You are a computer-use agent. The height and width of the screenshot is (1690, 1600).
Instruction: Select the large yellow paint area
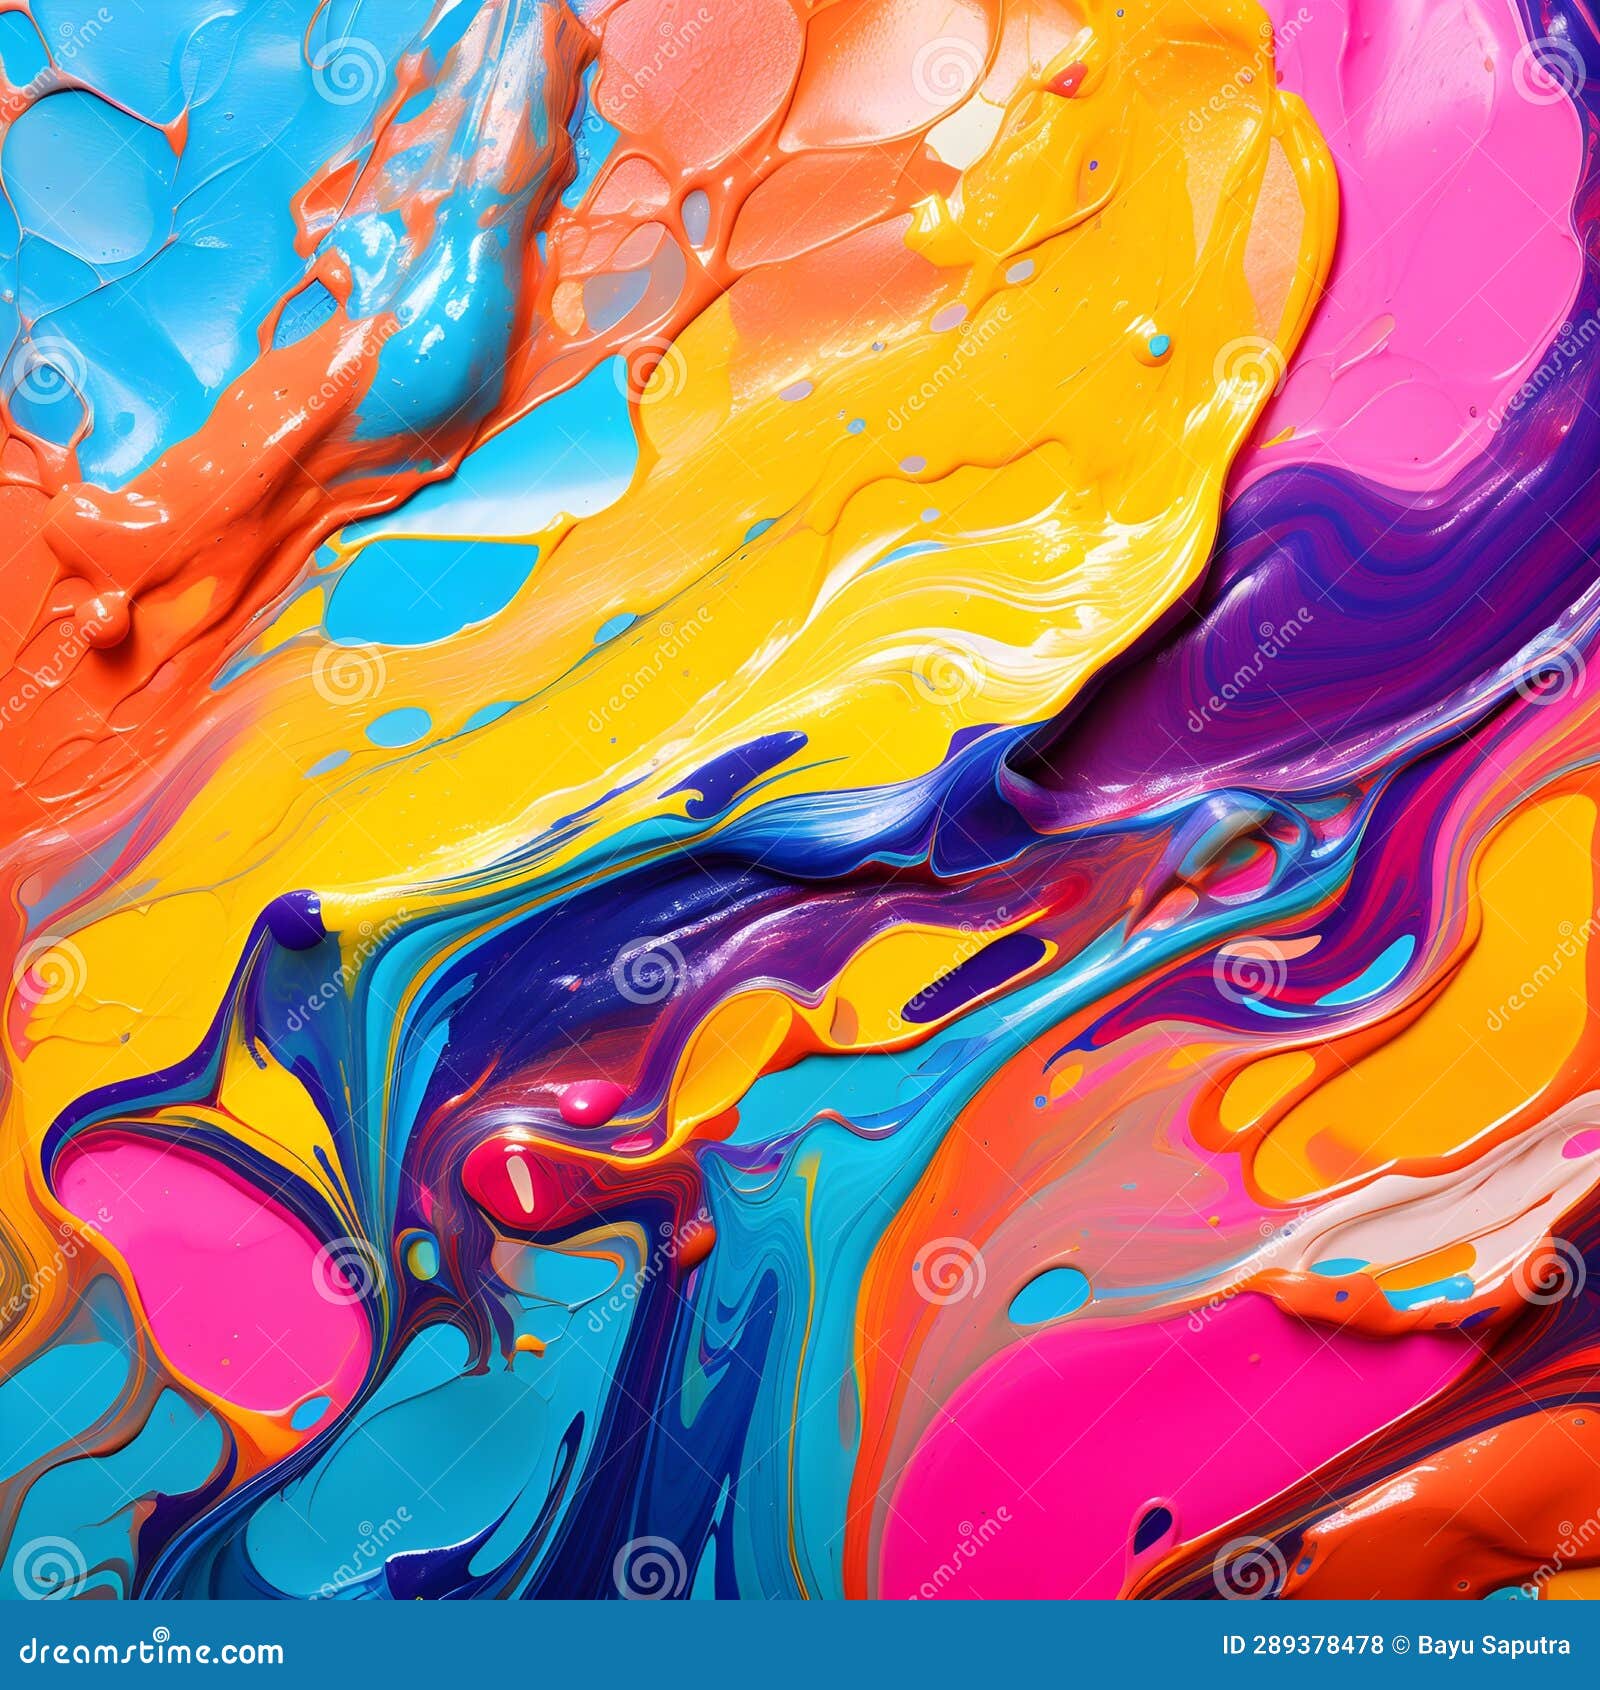(x=850, y=450)
